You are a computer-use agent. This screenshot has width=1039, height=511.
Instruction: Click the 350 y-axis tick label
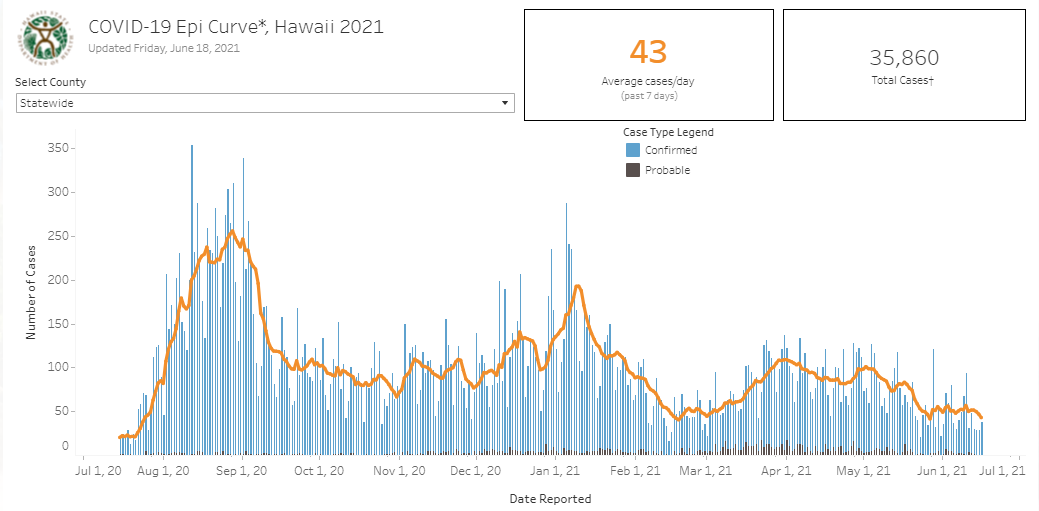pos(60,148)
